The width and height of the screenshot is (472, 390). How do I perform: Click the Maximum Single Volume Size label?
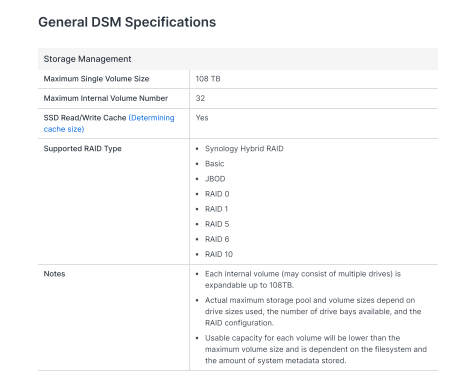click(x=96, y=79)
